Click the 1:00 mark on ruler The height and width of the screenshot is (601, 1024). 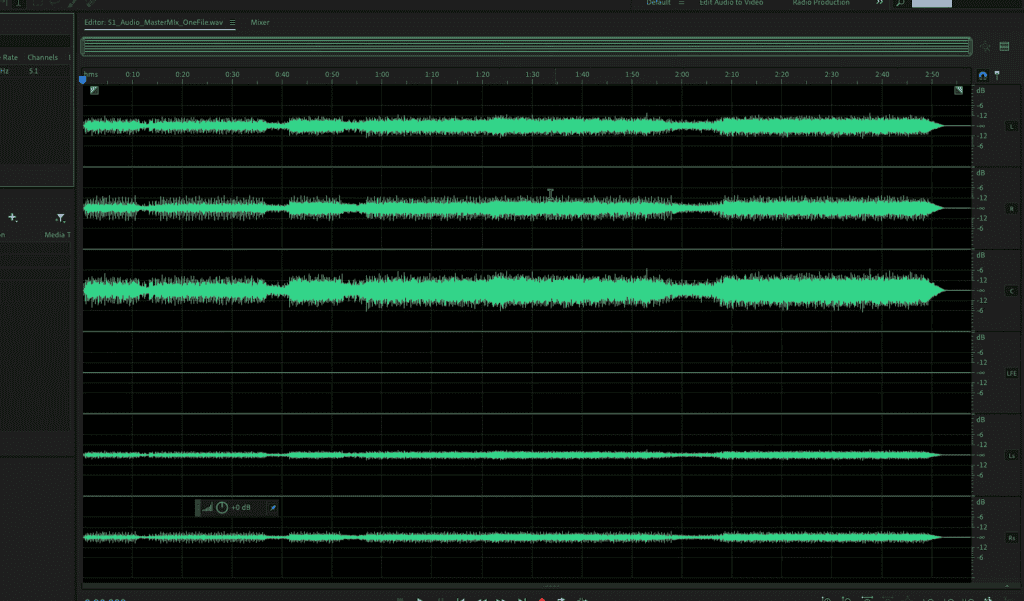pyautogui.click(x=382, y=74)
